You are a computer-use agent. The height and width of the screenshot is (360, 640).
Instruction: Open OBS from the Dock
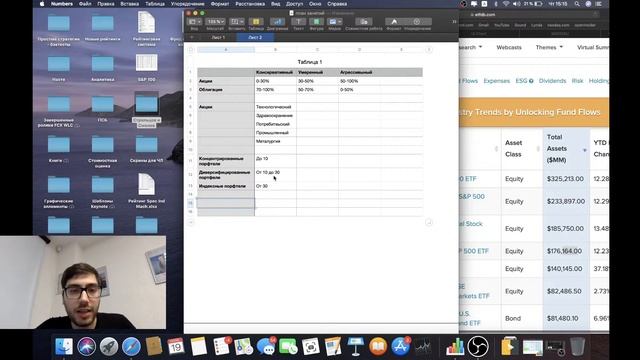(478, 347)
